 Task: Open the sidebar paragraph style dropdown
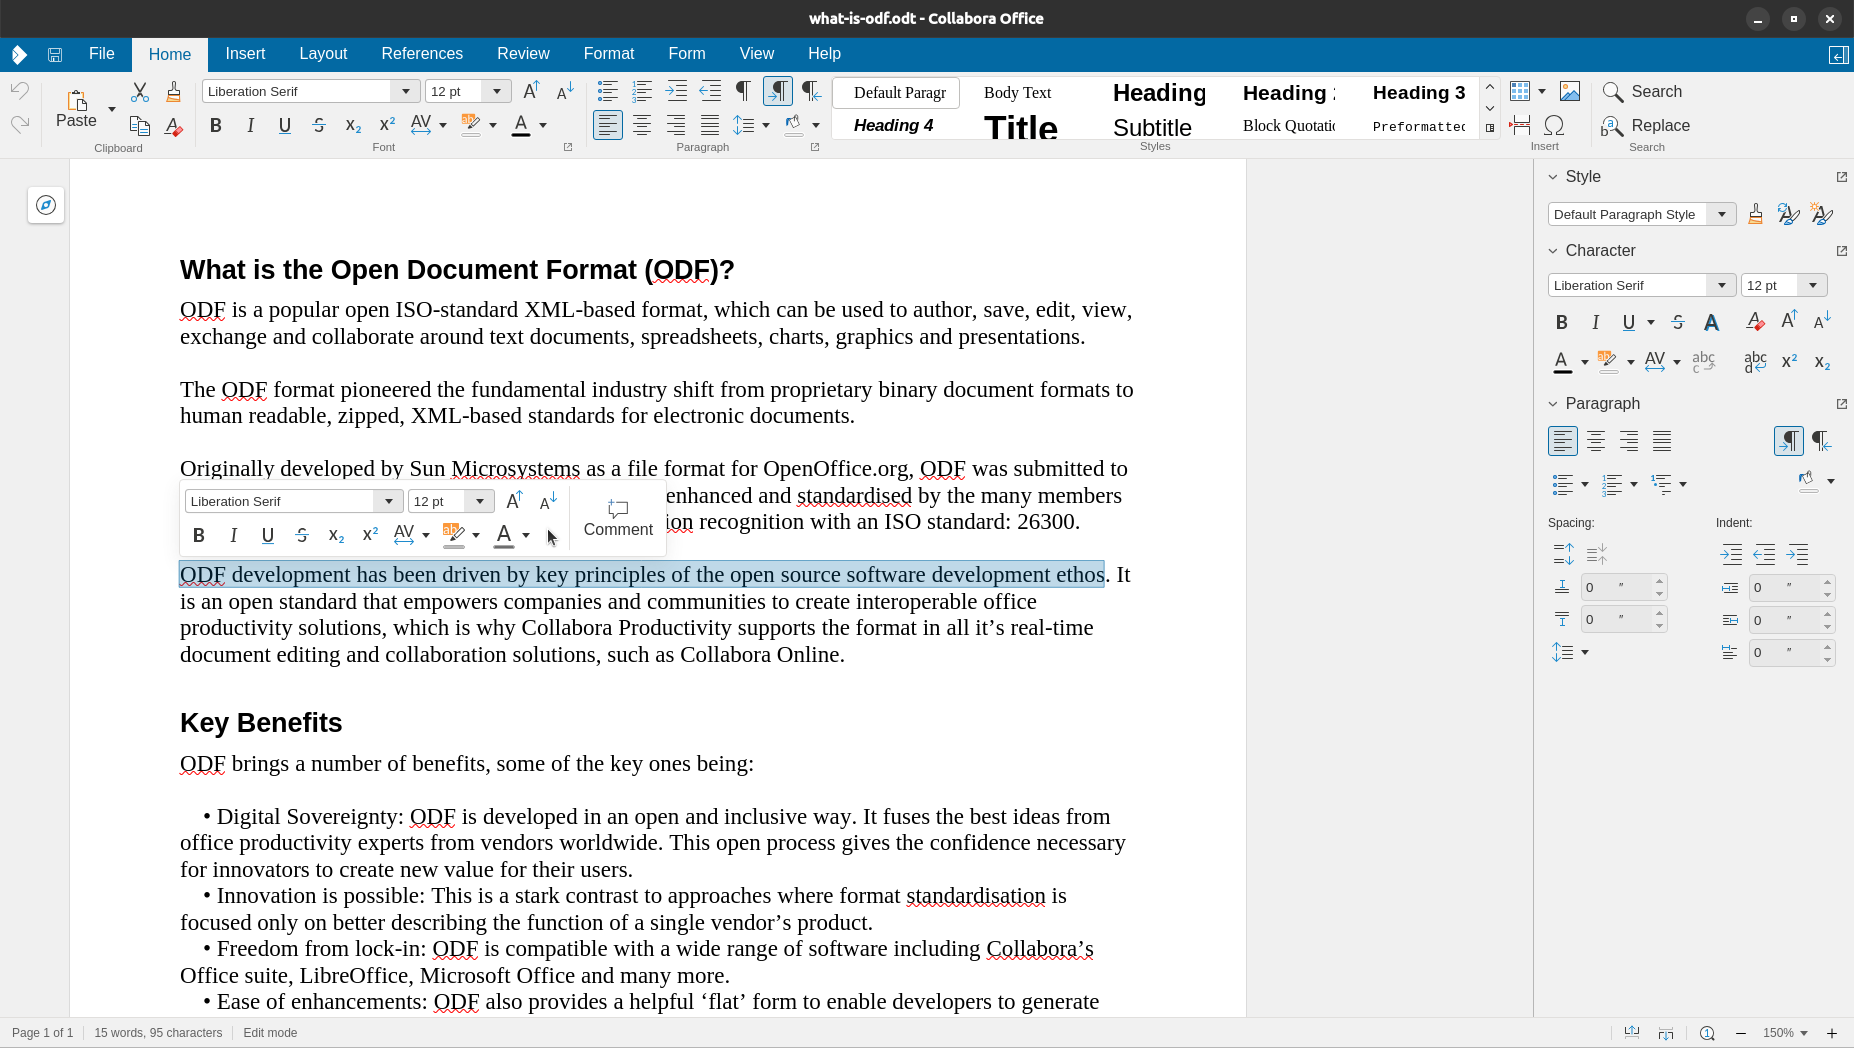pyautogui.click(x=1722, y=214)
